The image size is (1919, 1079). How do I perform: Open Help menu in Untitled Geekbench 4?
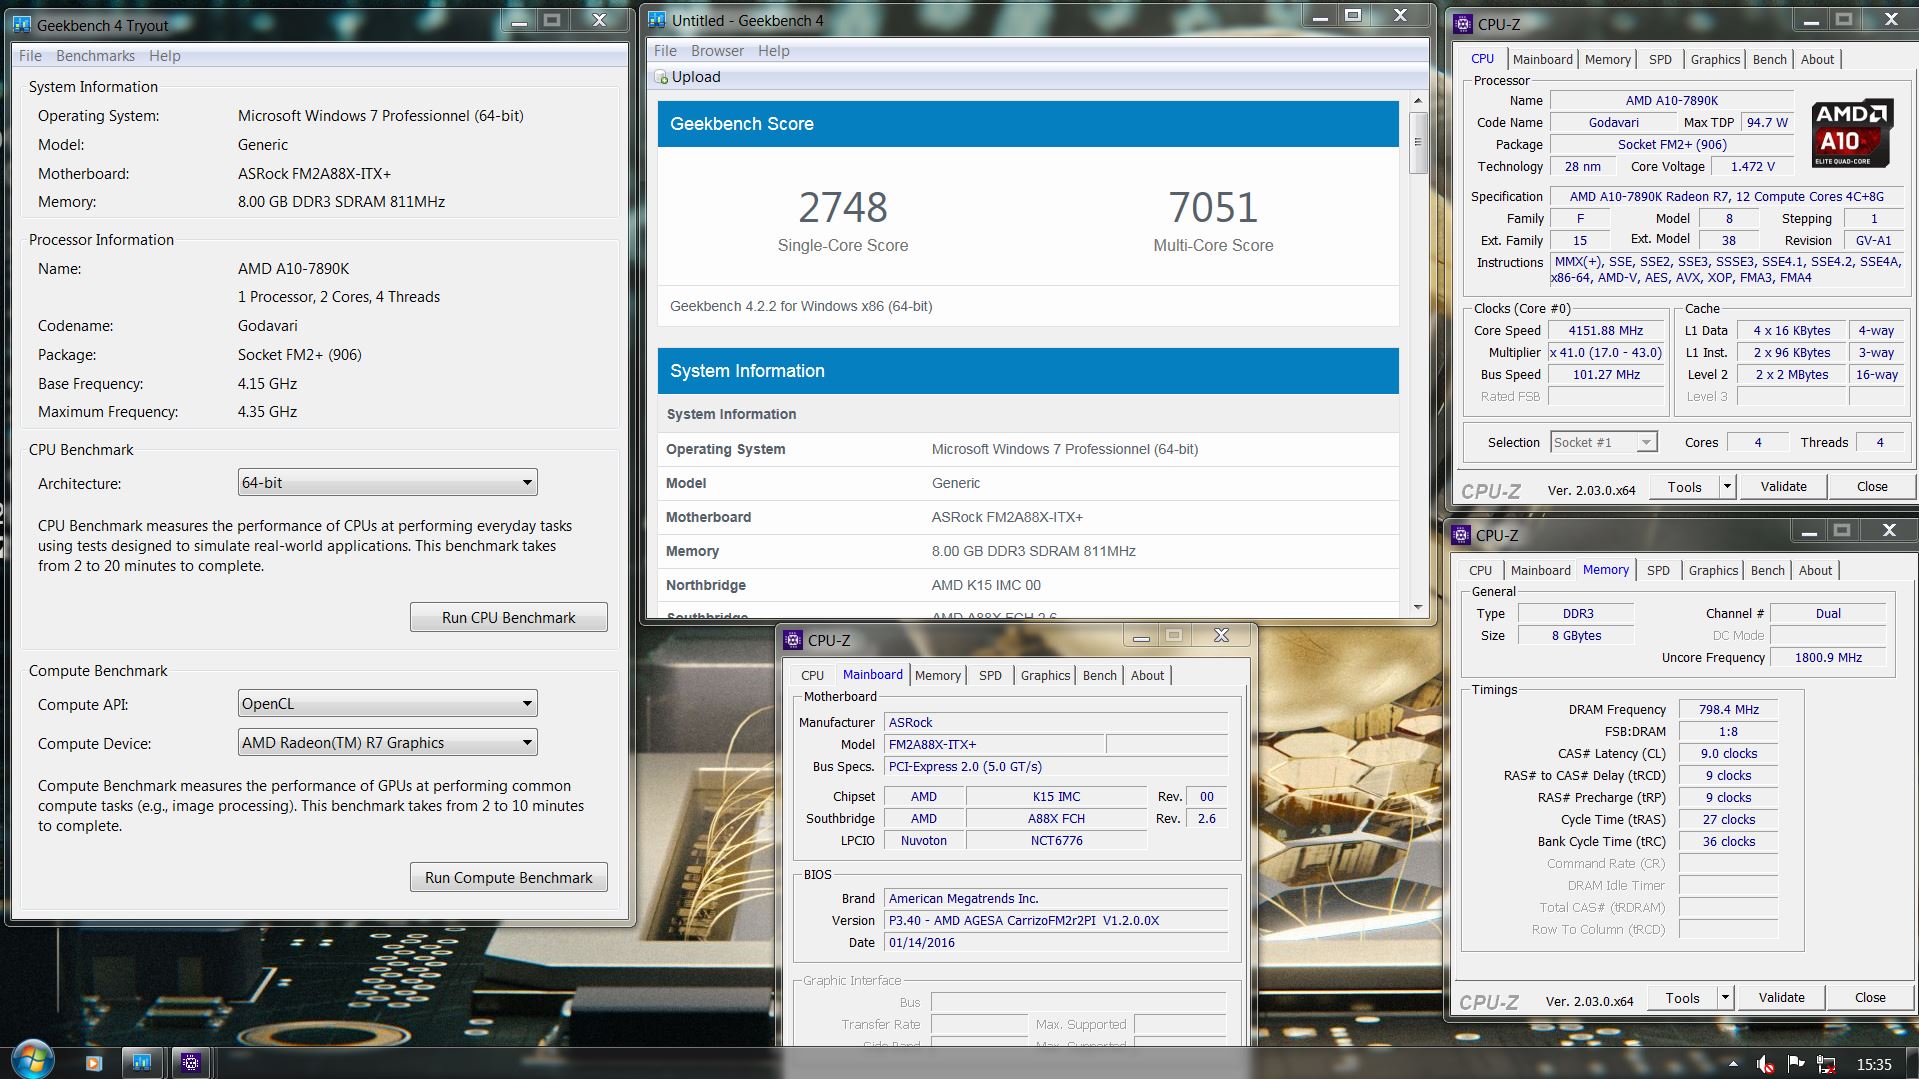point(773,51)
